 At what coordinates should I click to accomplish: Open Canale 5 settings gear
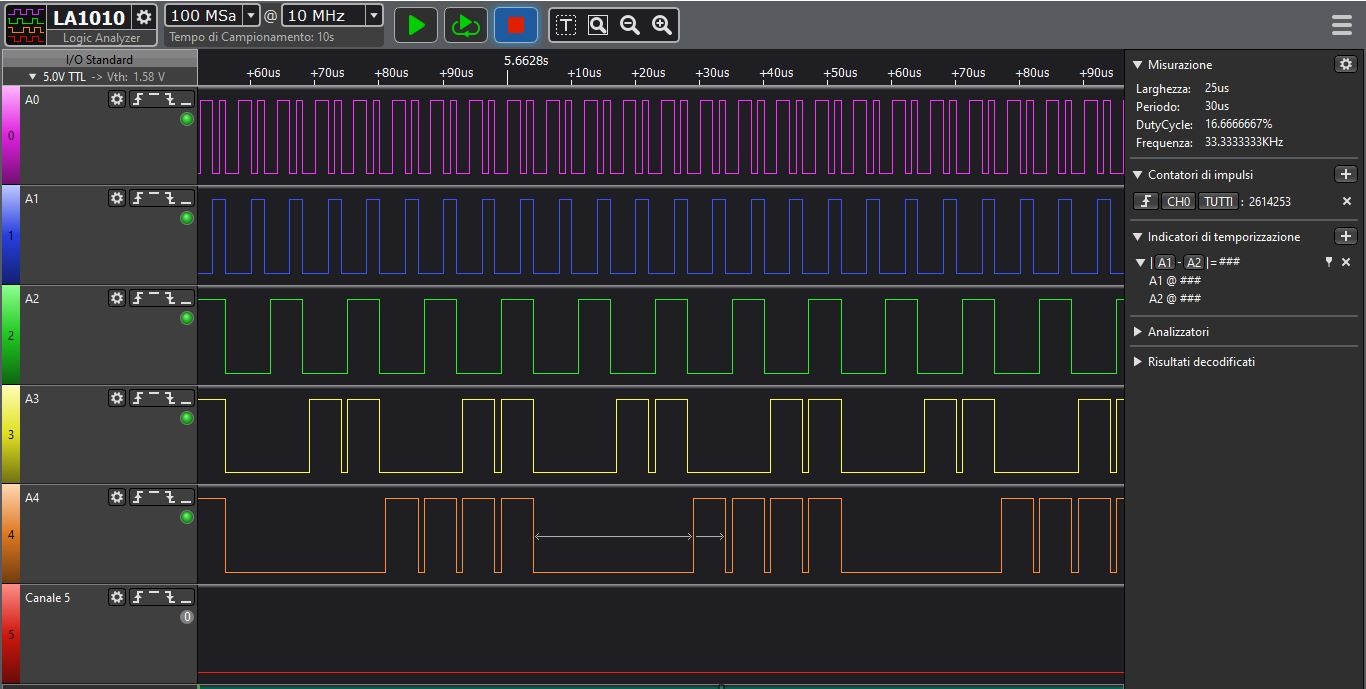pos(117,597)
